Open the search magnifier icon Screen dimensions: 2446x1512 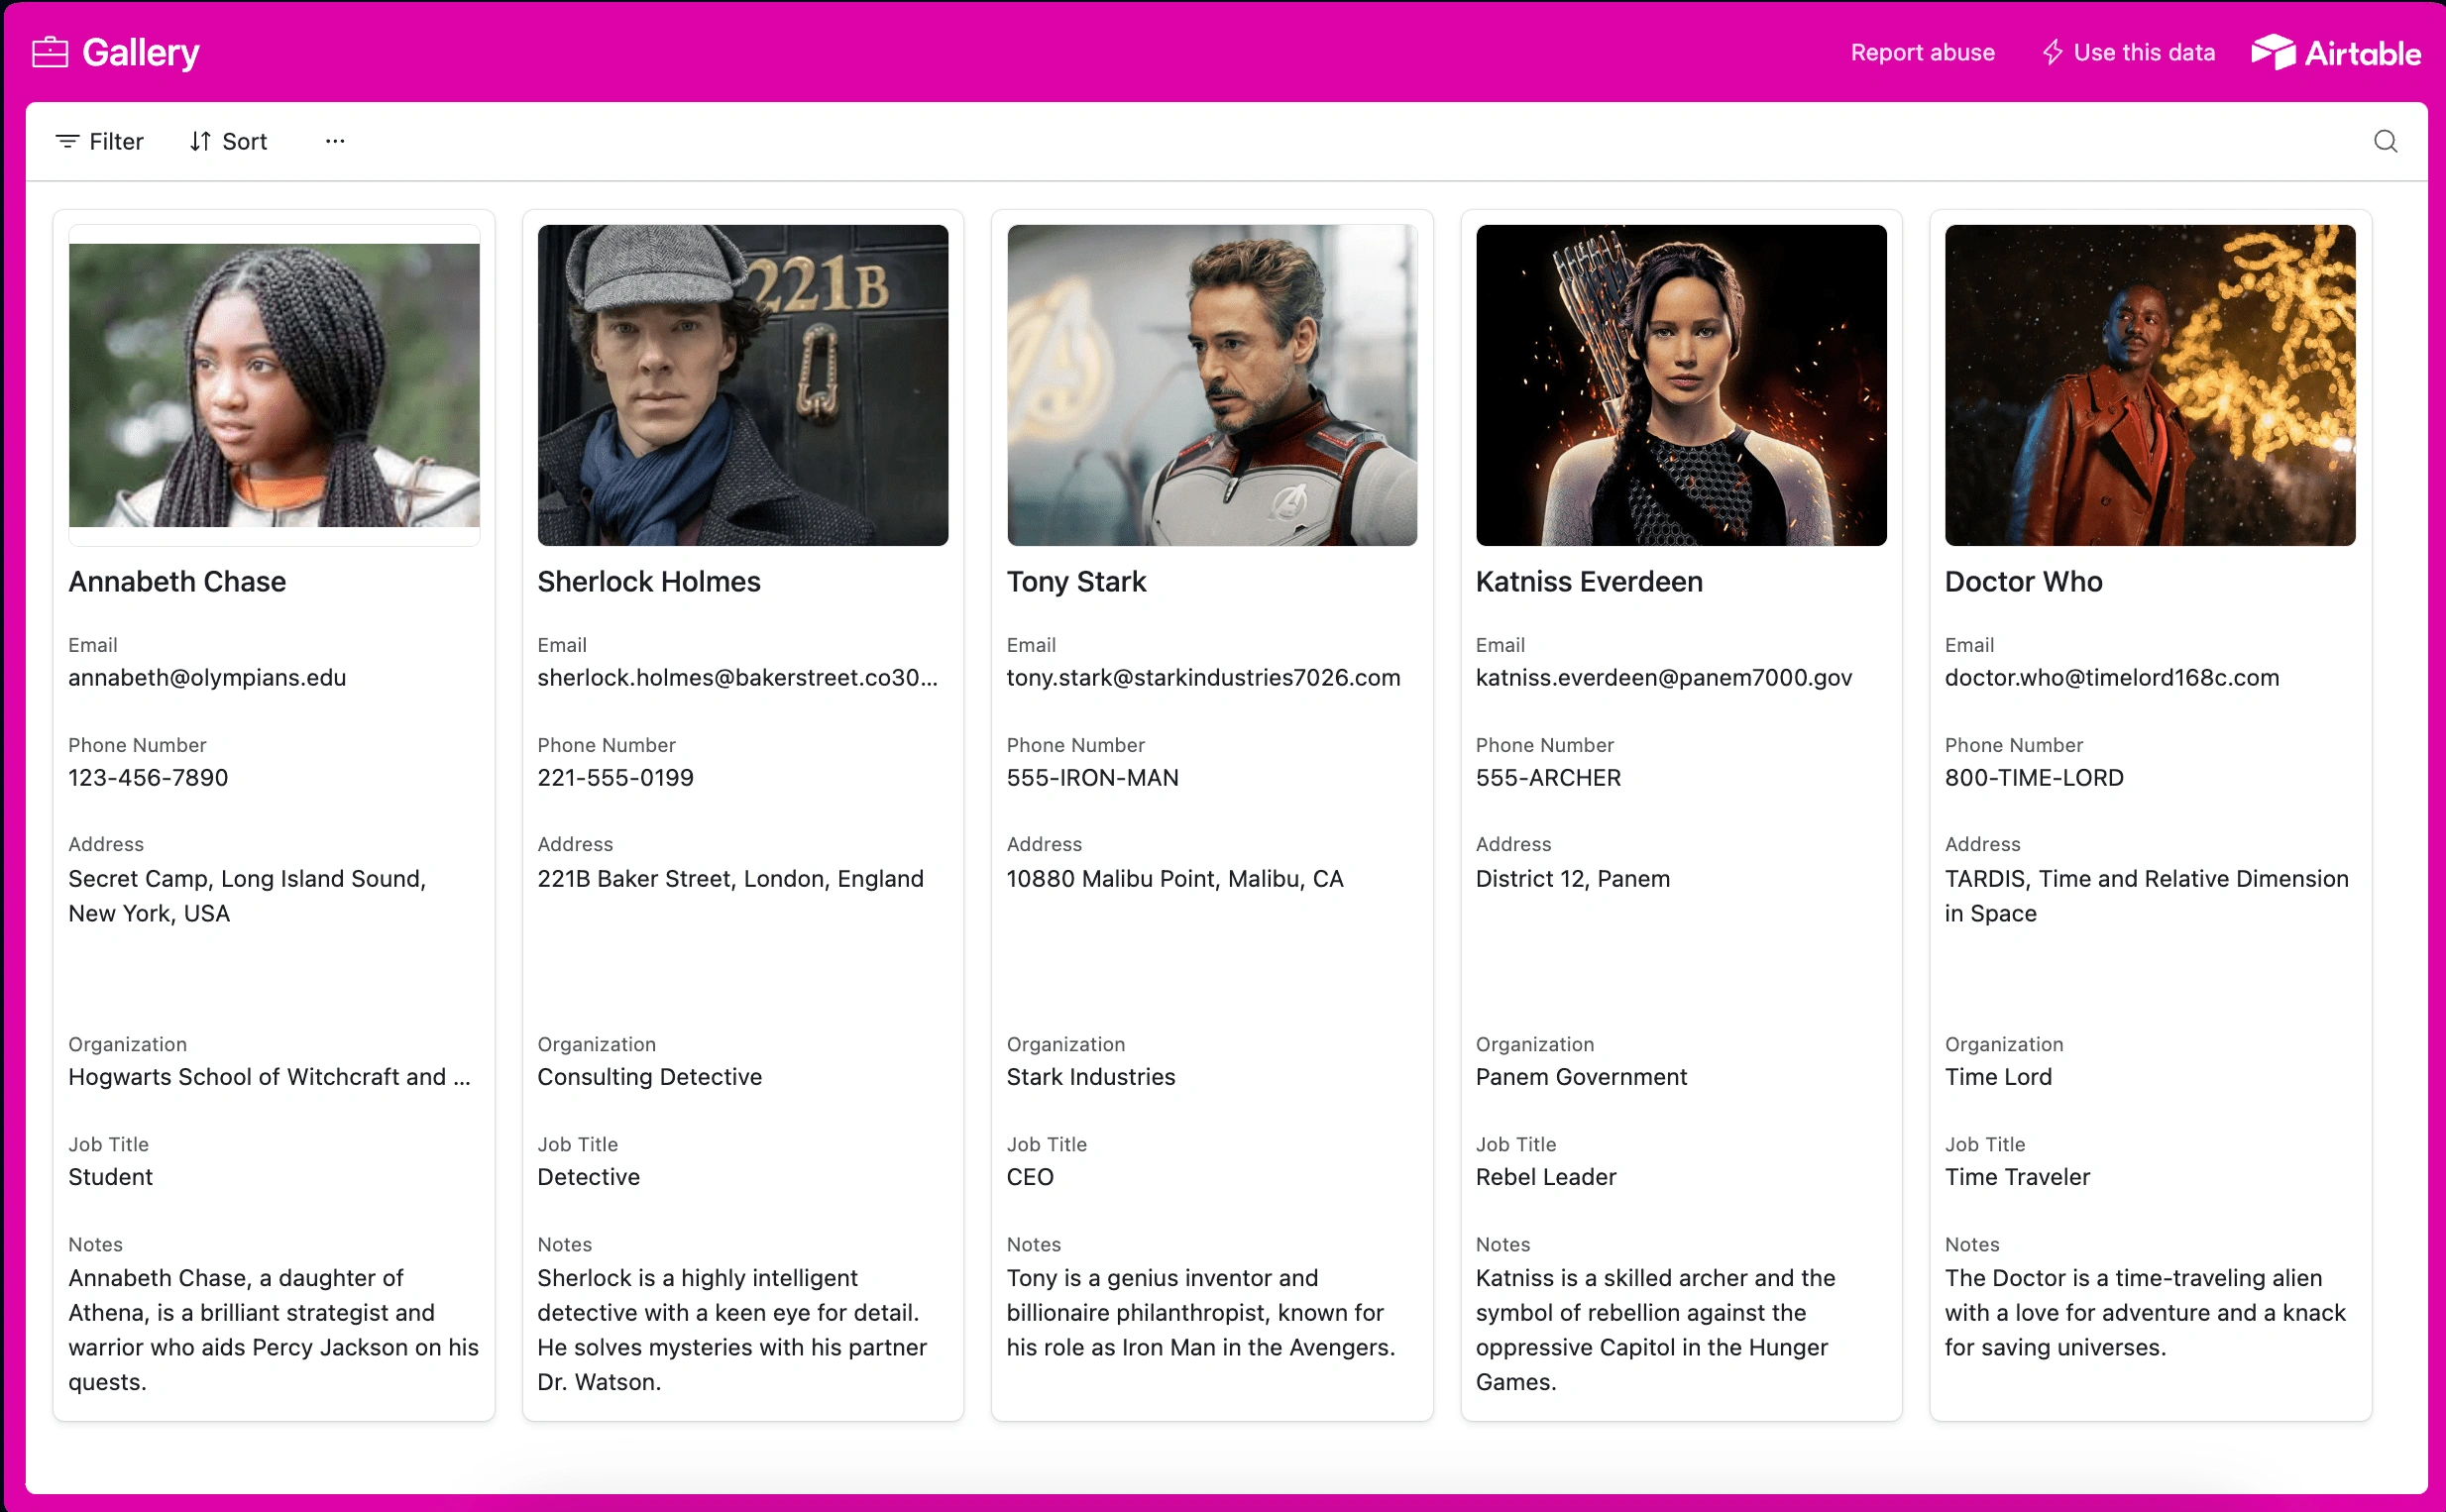pyautogui.click(x=2385, y=141)
